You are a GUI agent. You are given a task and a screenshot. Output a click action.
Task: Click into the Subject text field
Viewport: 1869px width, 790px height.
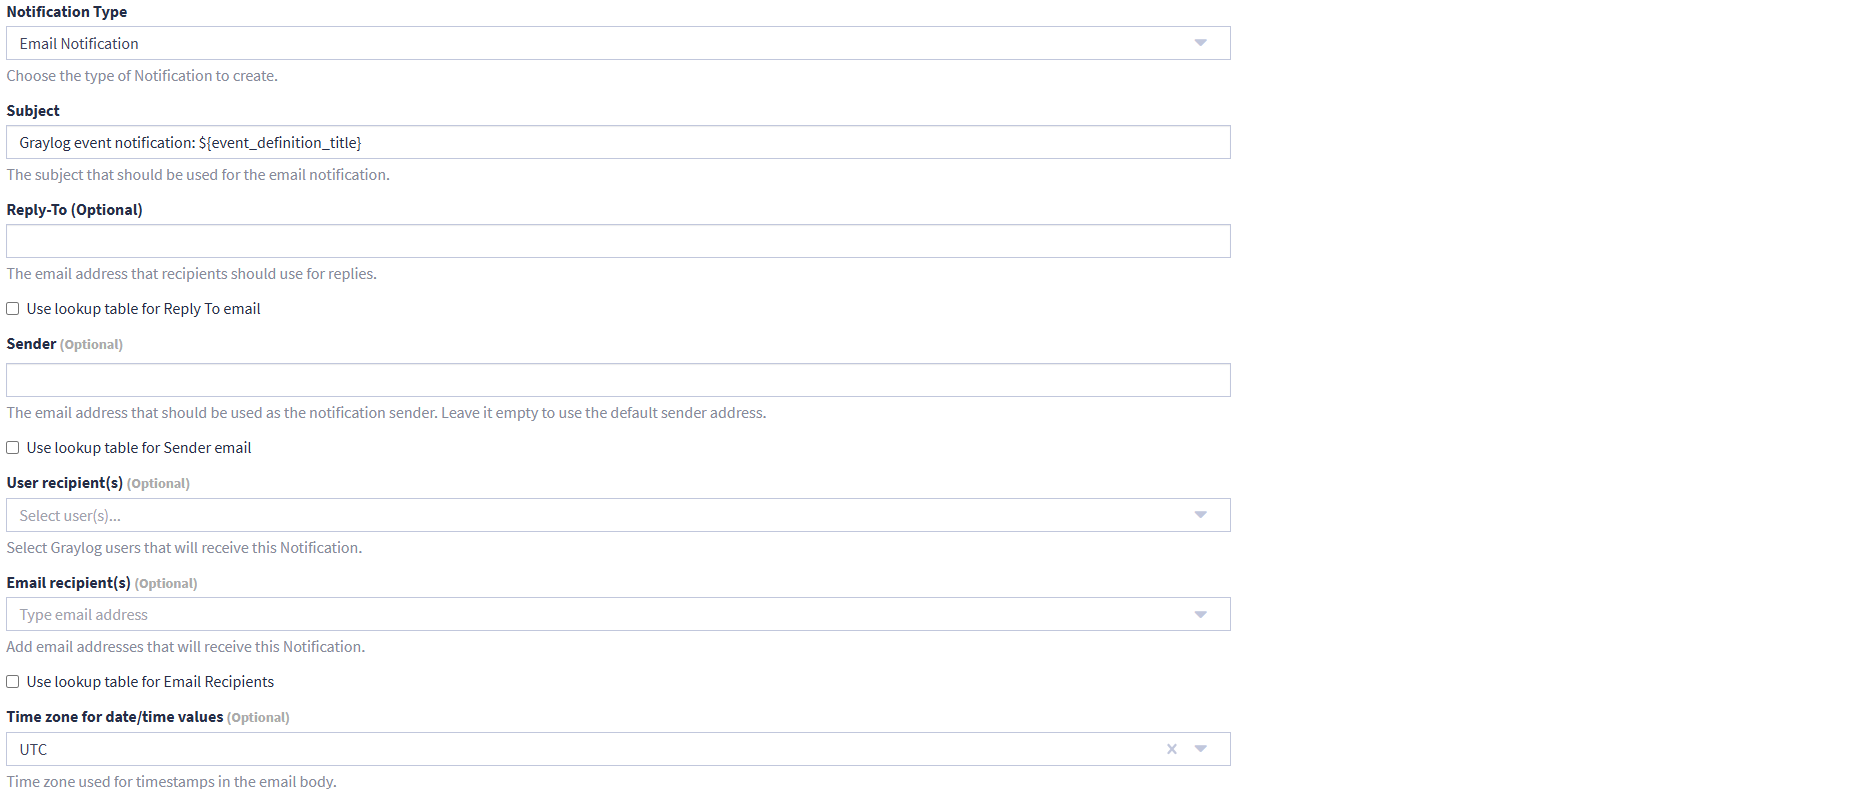tap(617, 142)
